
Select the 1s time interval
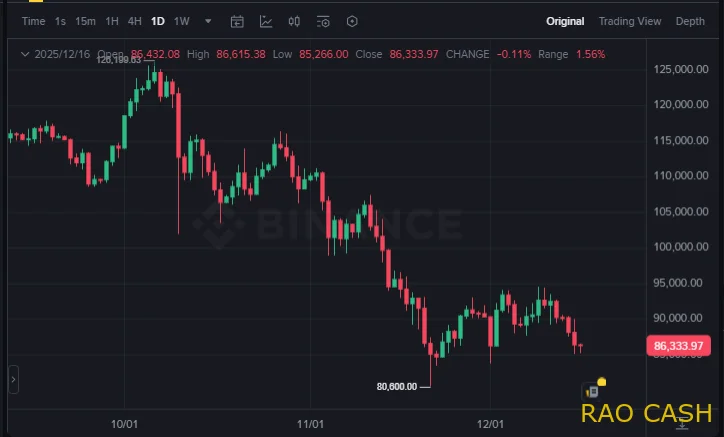pyautogui.click(x=61, y=21)
